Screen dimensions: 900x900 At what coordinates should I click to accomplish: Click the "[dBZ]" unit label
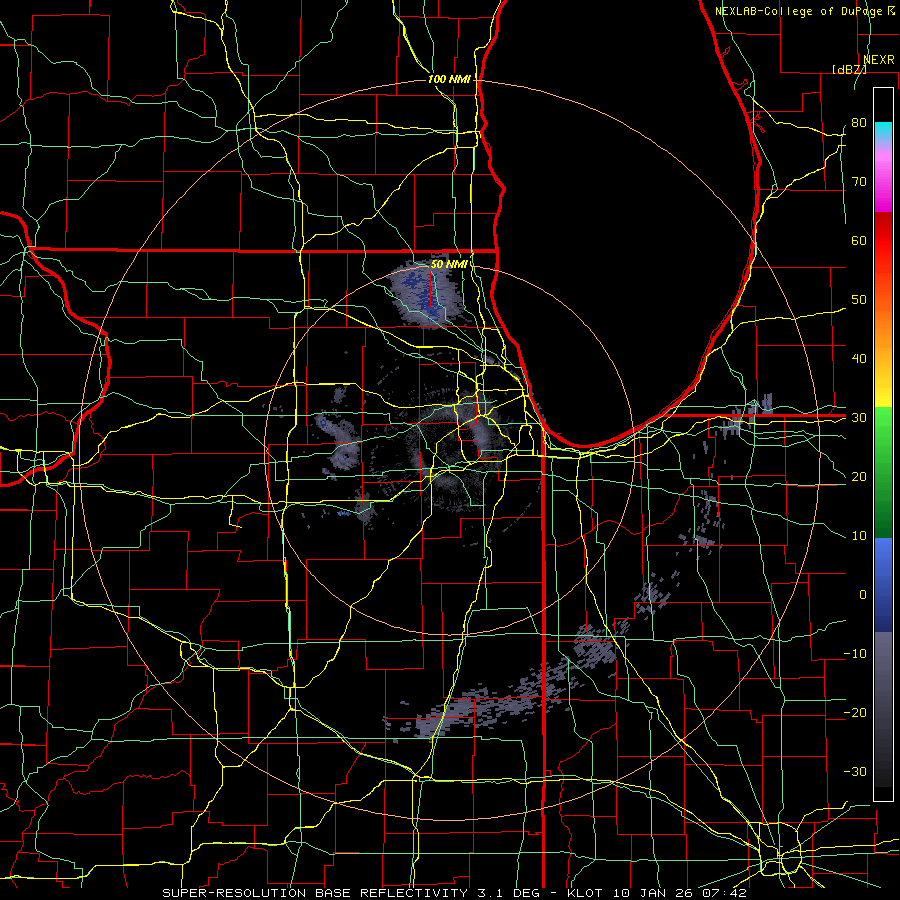(x=849, y=69)
